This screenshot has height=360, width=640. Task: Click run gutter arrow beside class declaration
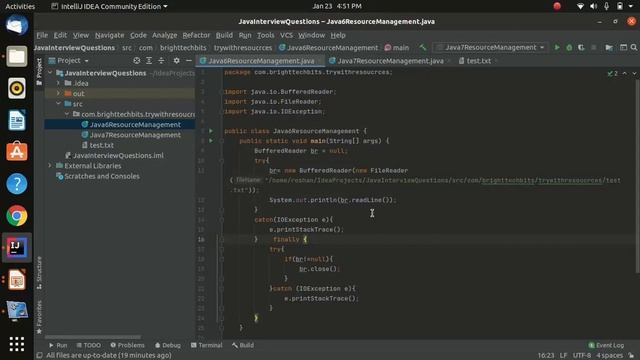tap(211, 131)
